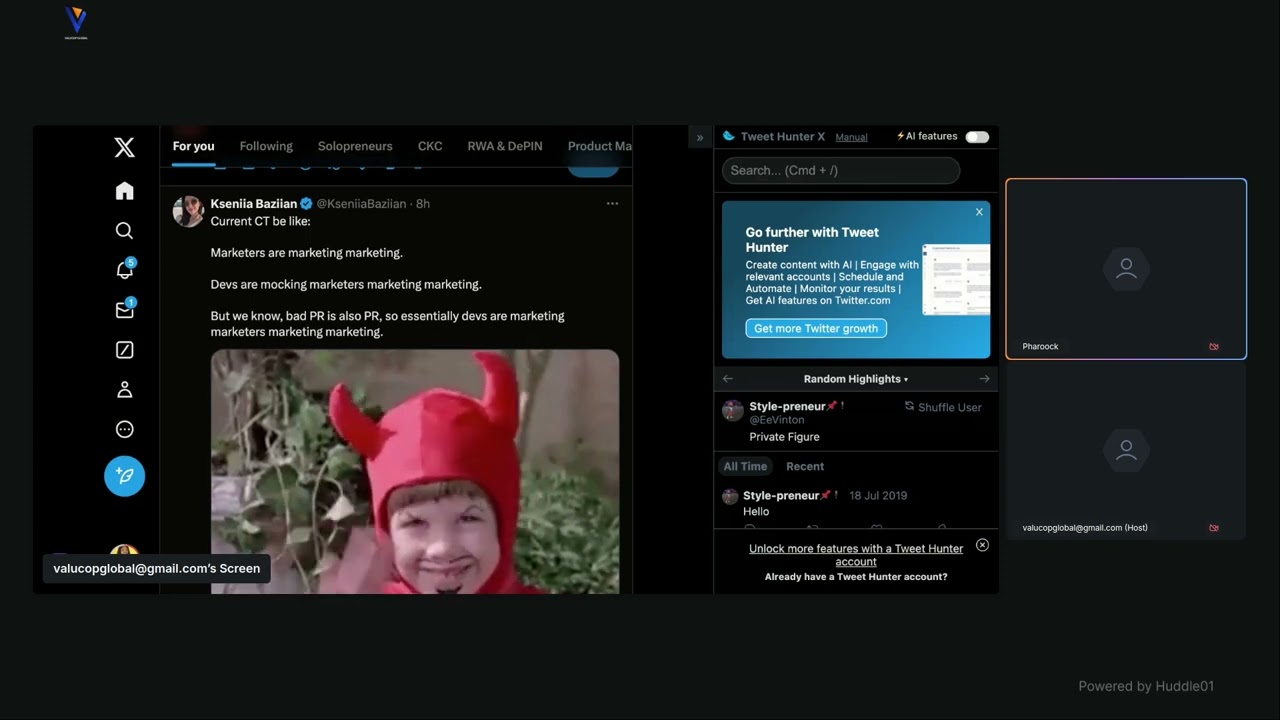This screenshot has height=720, width=1280.
Task: Open the notifications bell icon
Action: click(124, 270)
